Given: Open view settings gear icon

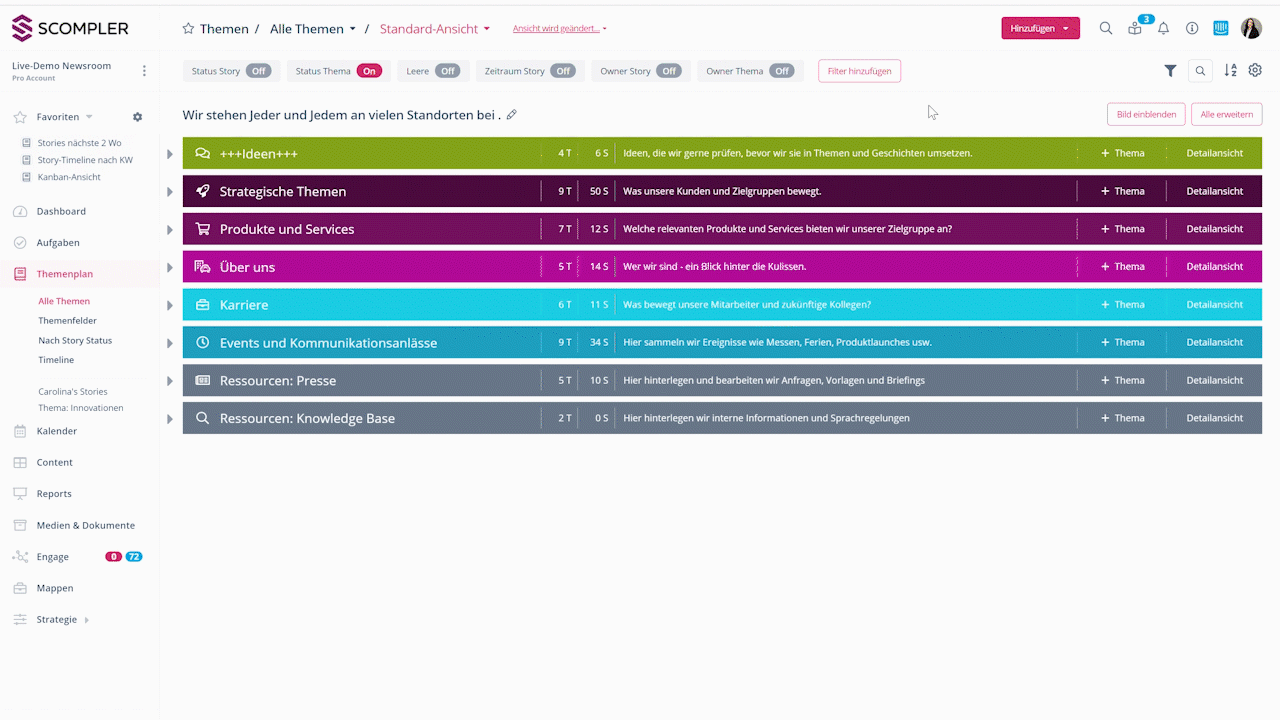Looking at the screenshot, I should [x=1255, y=71].
